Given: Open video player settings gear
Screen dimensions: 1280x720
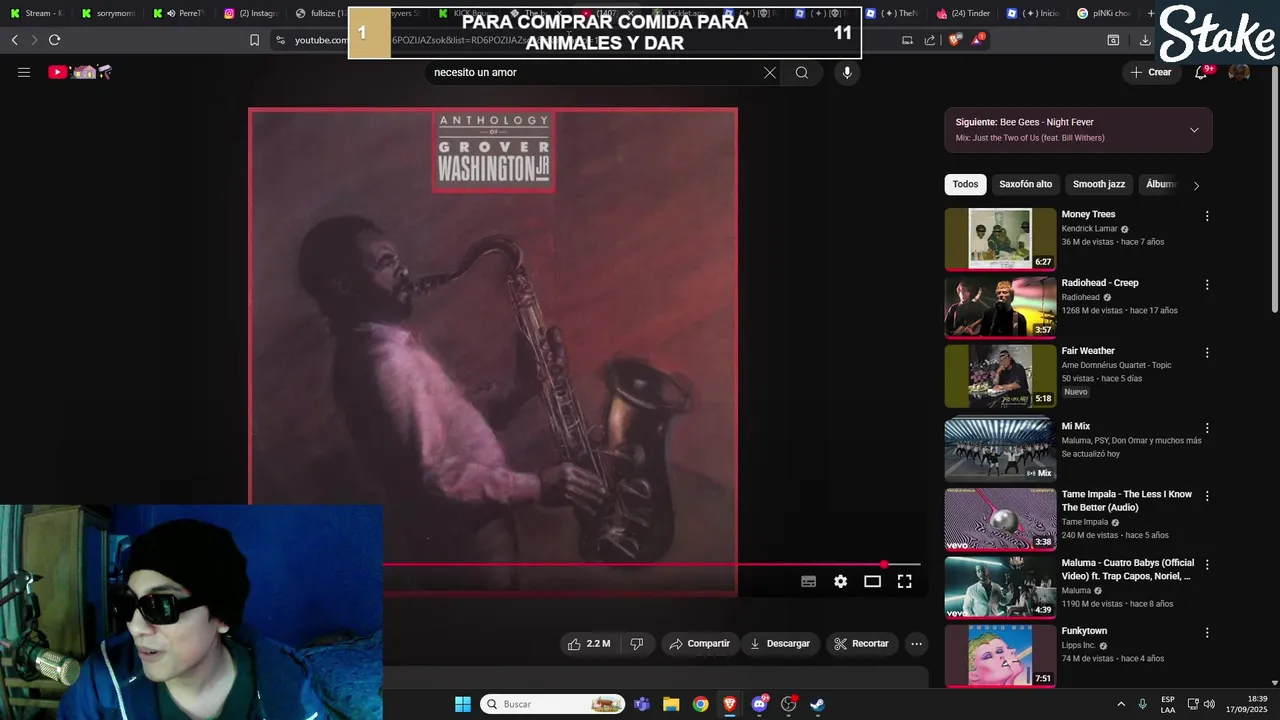Looking at the screenshot, I should point(841,581).
